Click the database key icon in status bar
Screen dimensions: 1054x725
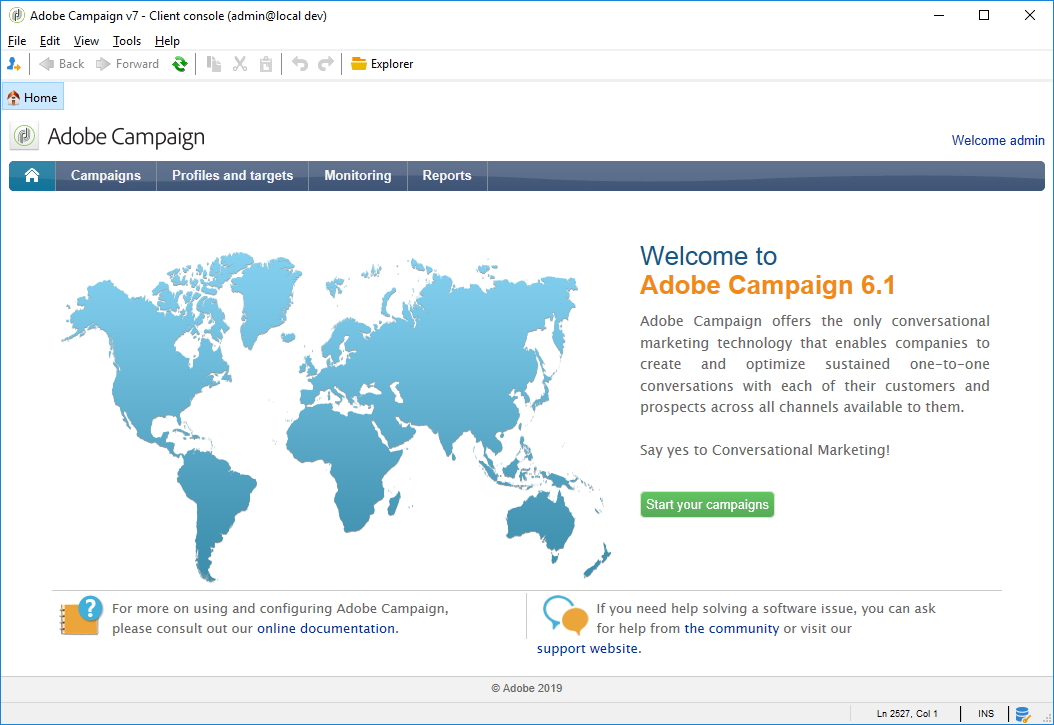1023,714
